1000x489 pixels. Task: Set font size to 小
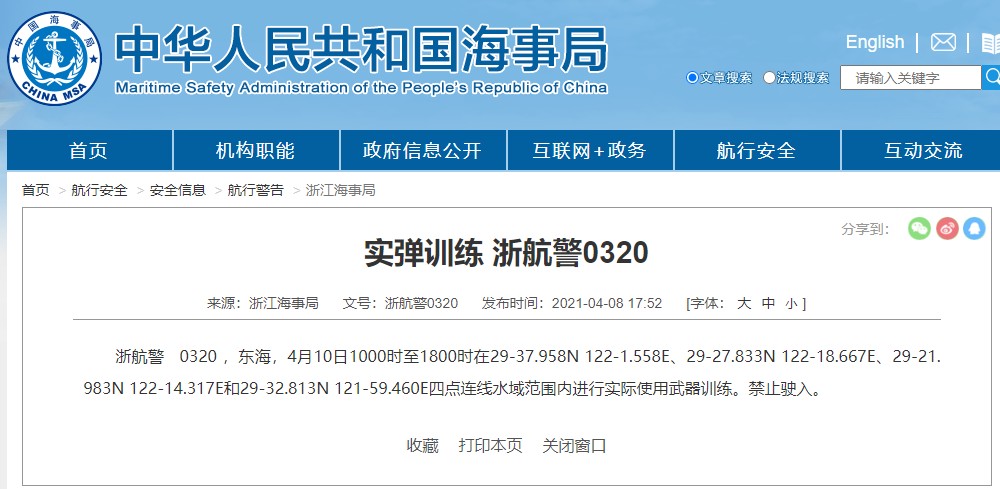point(792,303)
